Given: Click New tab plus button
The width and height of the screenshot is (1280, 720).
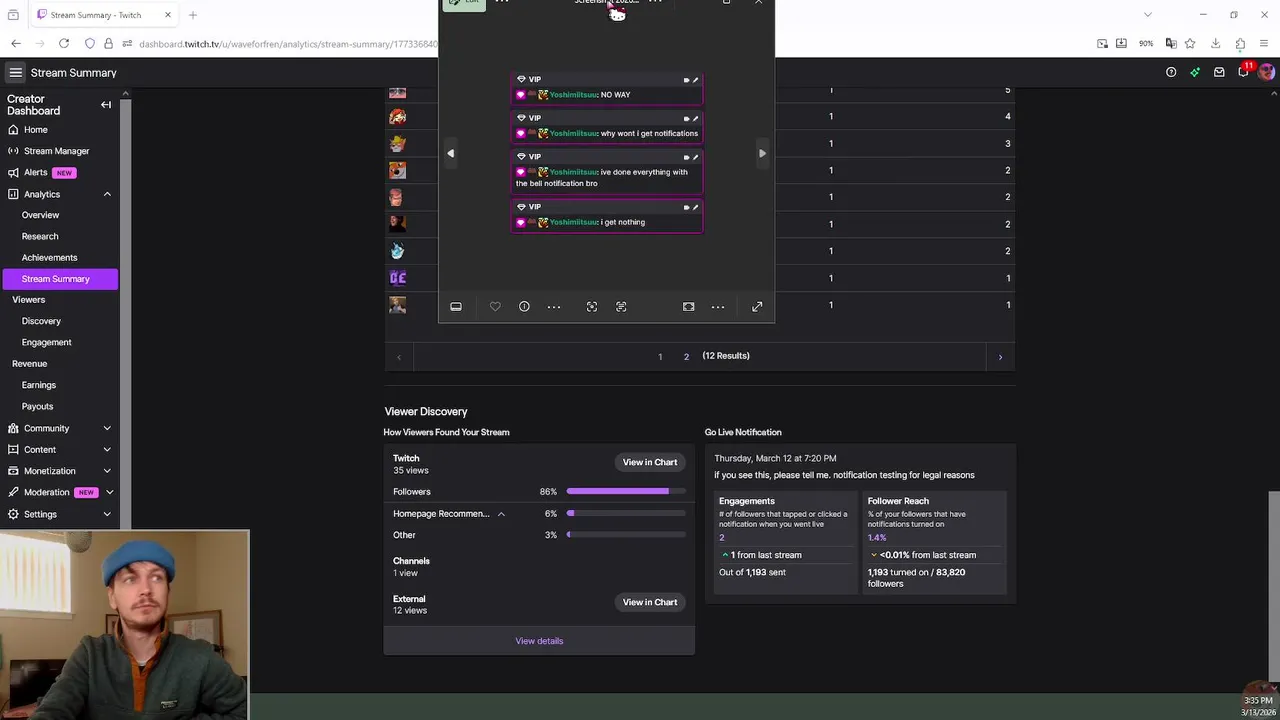Looking at the screenshot, I should [193, 15].
